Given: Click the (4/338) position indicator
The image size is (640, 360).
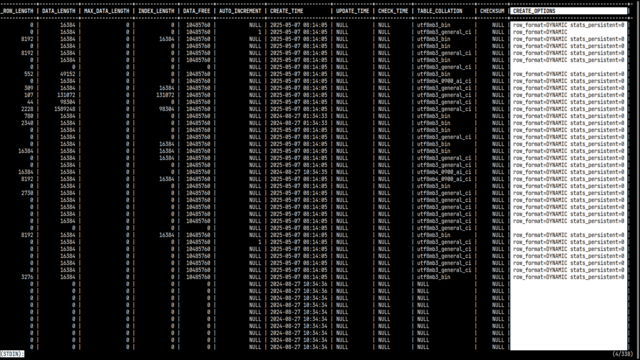Looking at the screenshot, I should click(x=623, y=354).
